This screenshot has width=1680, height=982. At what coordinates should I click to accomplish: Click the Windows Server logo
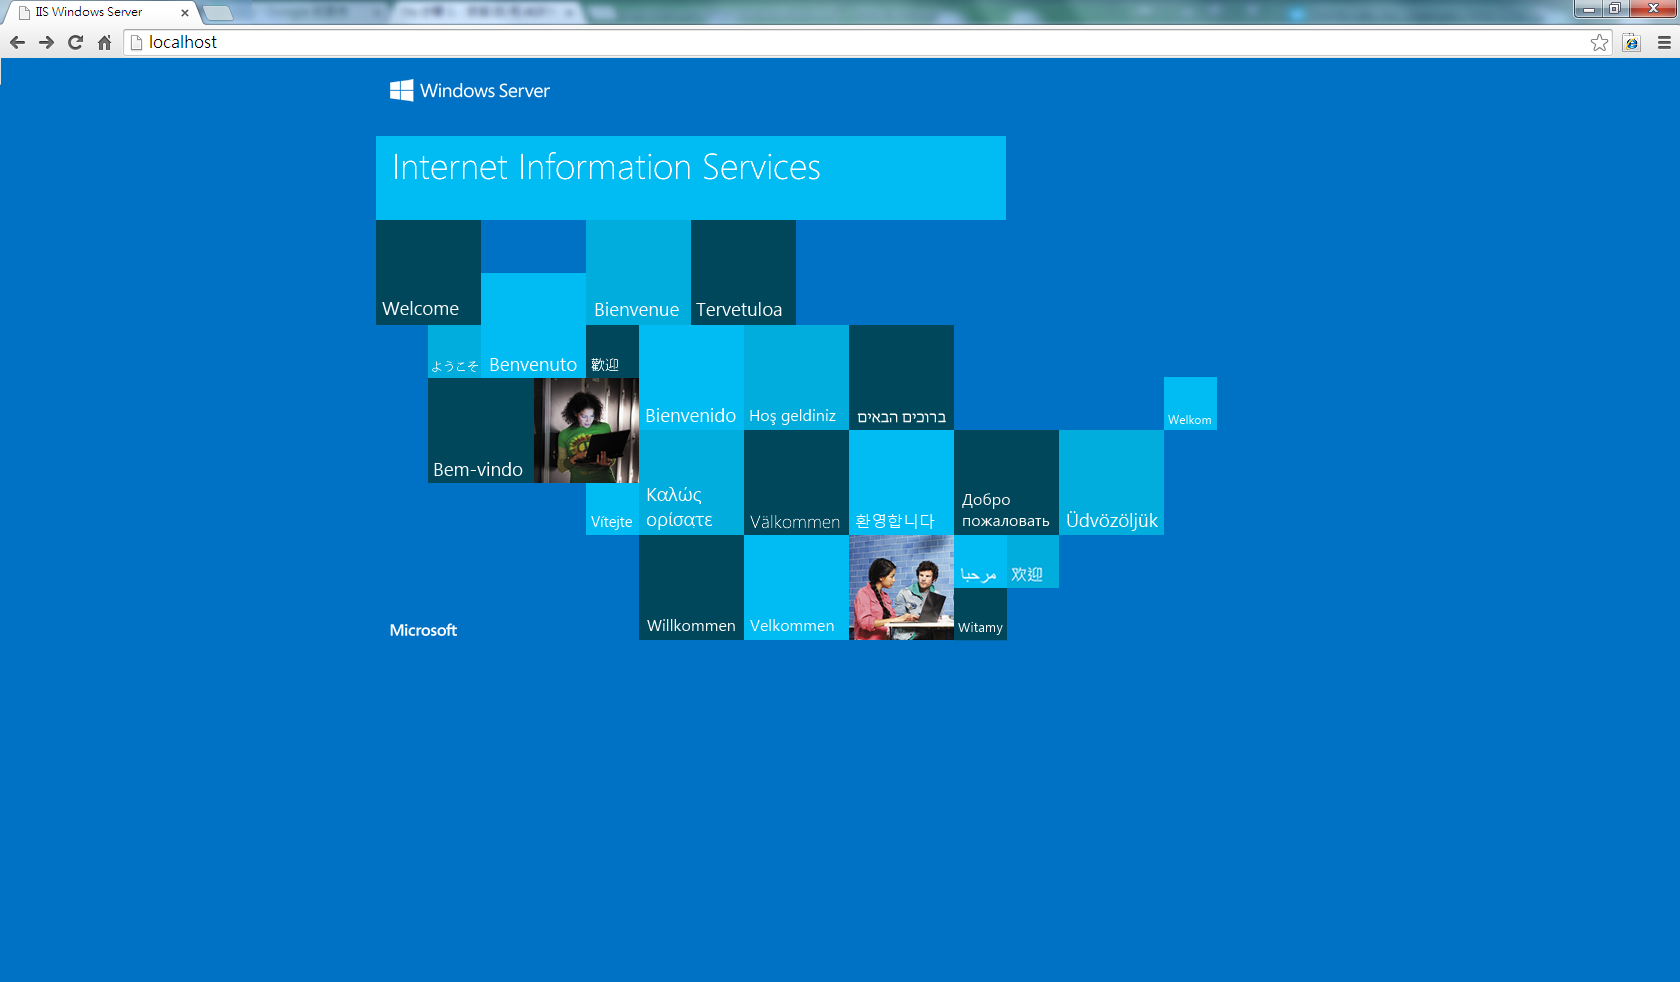pyautogui.click(x=402, y=90)
